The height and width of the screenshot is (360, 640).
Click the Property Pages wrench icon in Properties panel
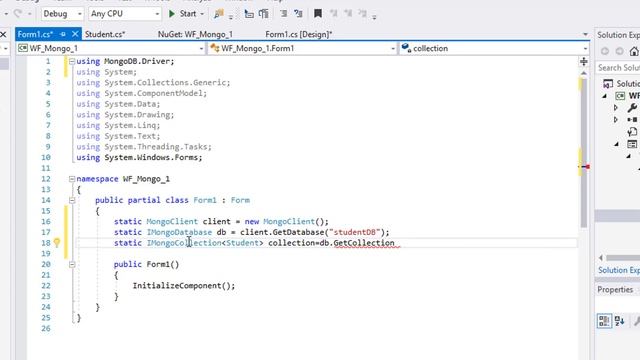pyautogui.click(x=637, y=321)
